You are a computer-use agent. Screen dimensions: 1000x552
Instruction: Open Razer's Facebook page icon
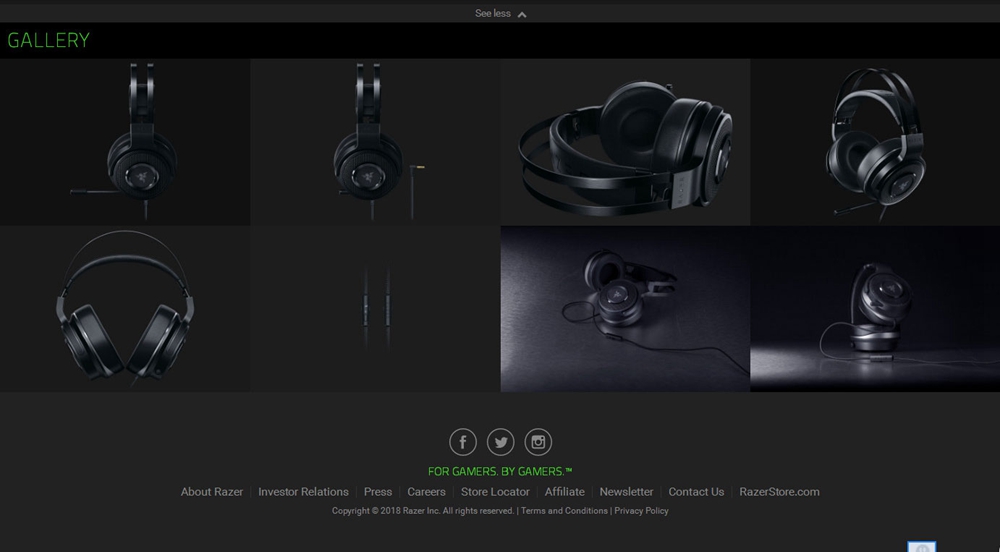click(x=463, y=442)
